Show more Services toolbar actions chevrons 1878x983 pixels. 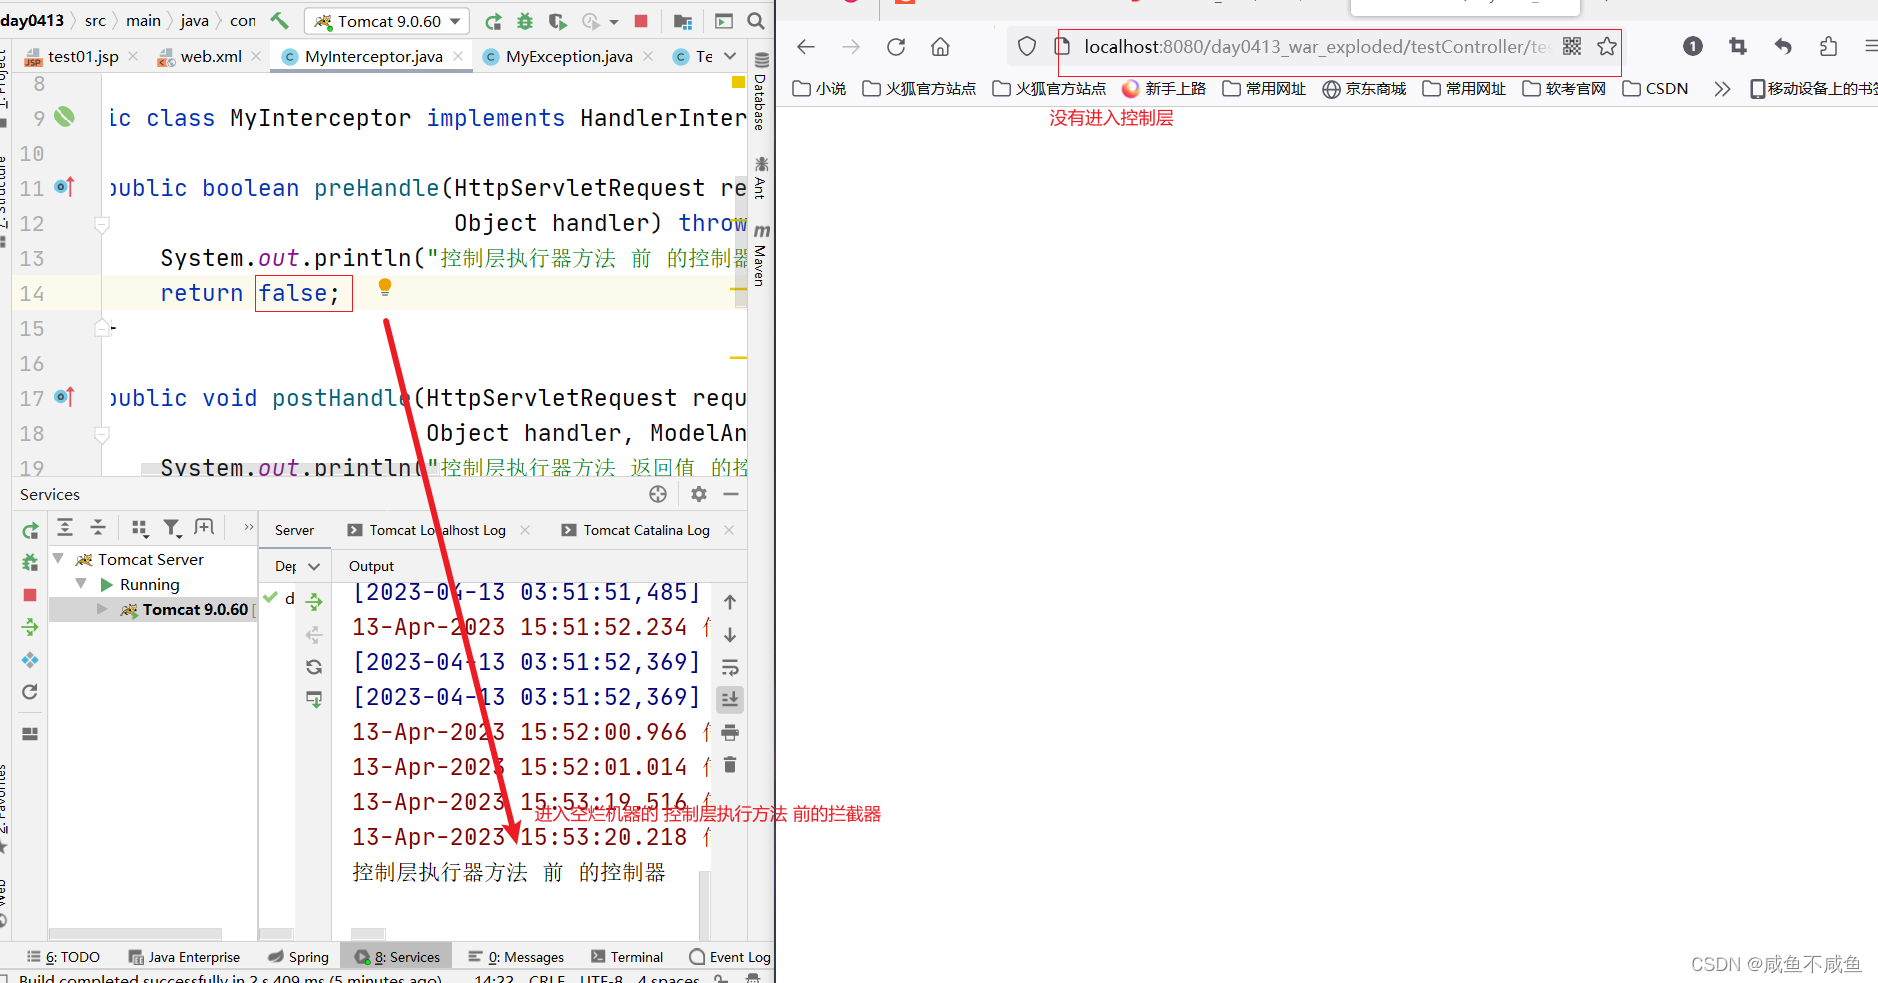(x=248, y=527)
